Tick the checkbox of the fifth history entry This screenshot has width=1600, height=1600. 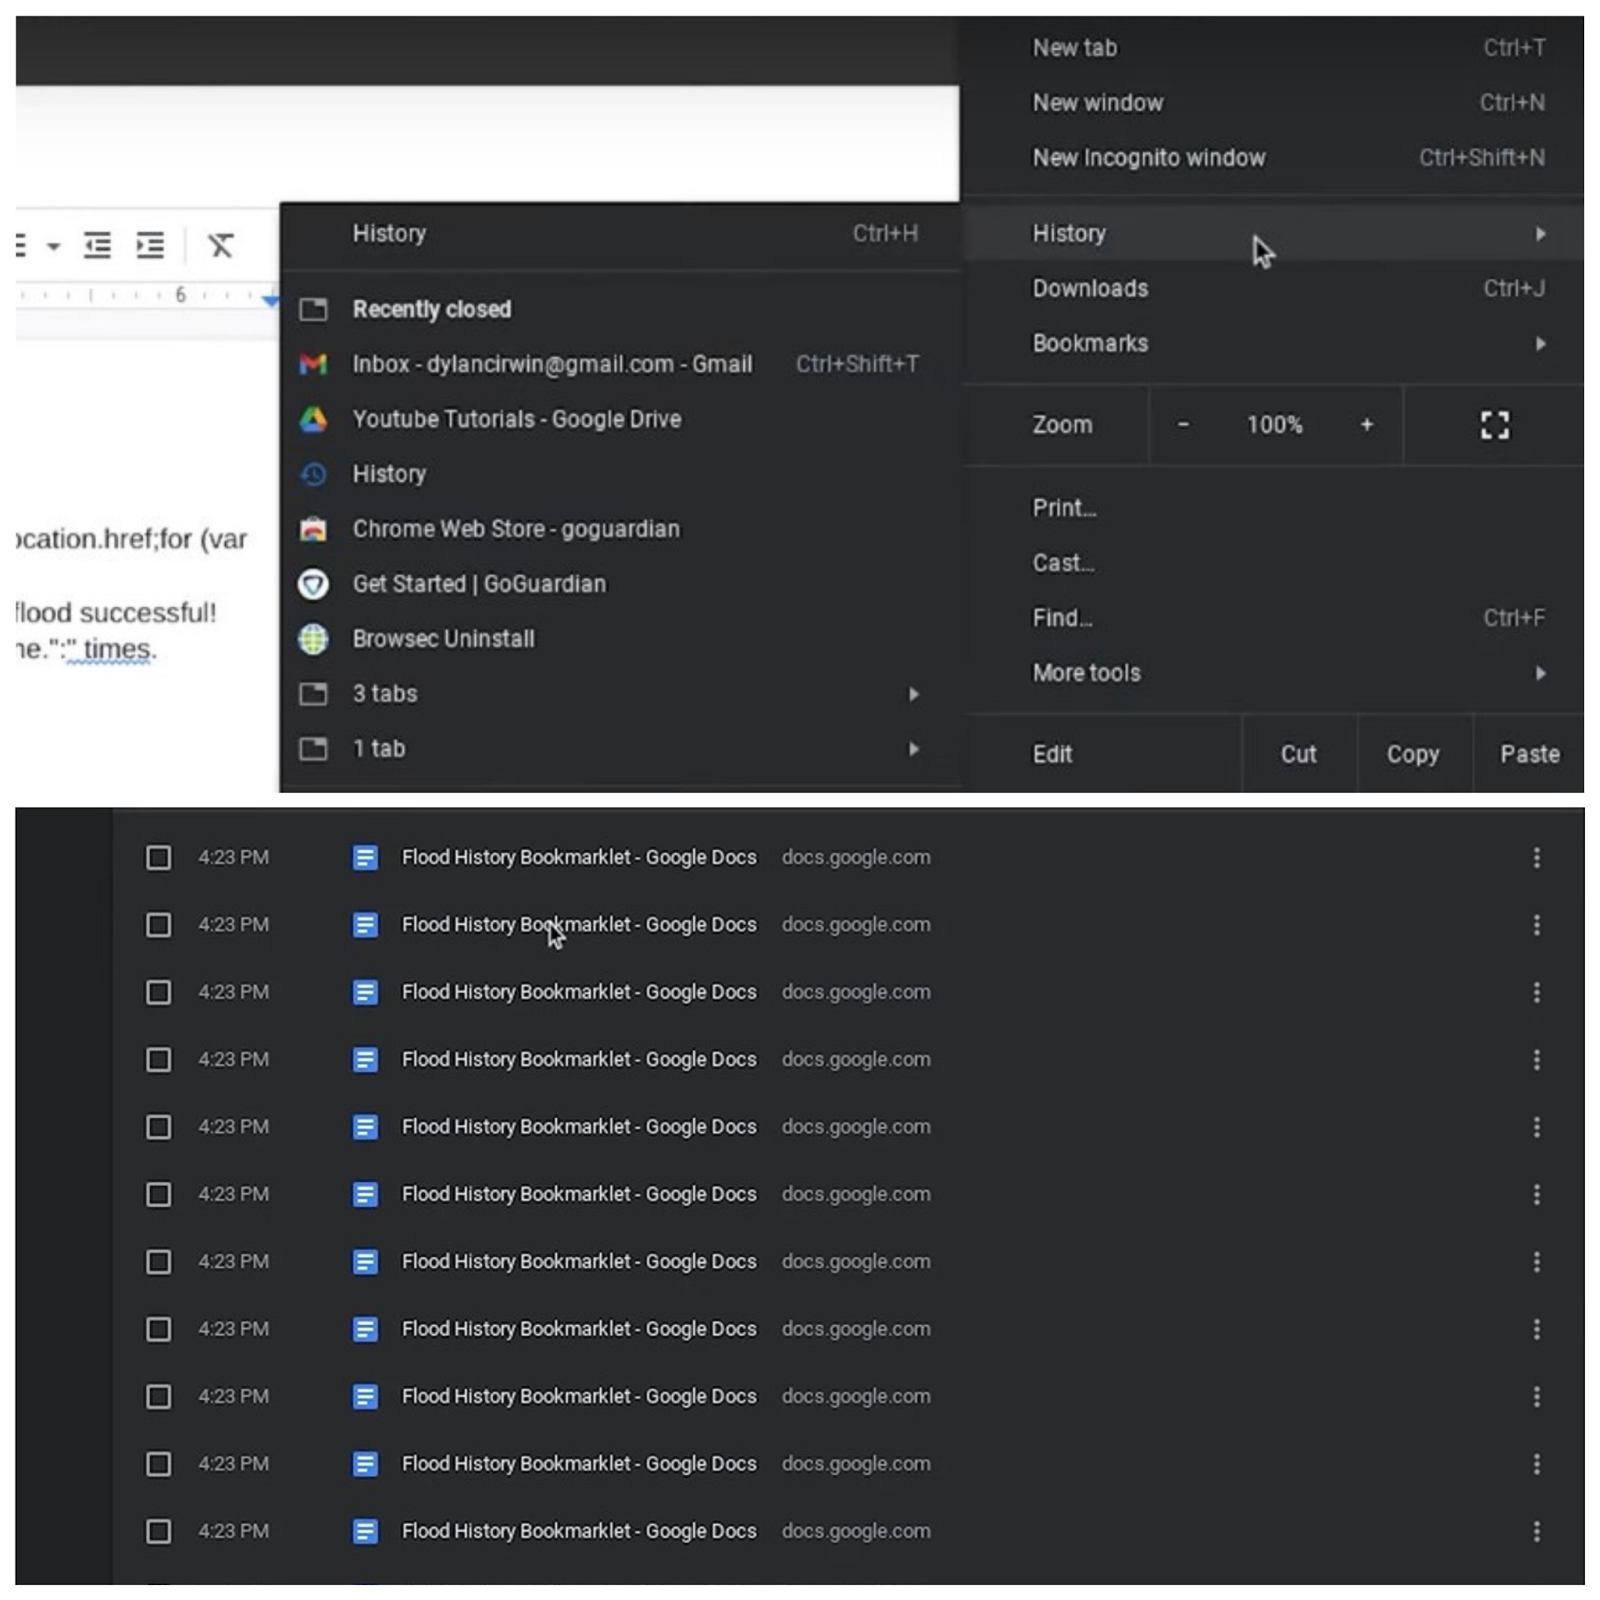tap(158, 1127)
